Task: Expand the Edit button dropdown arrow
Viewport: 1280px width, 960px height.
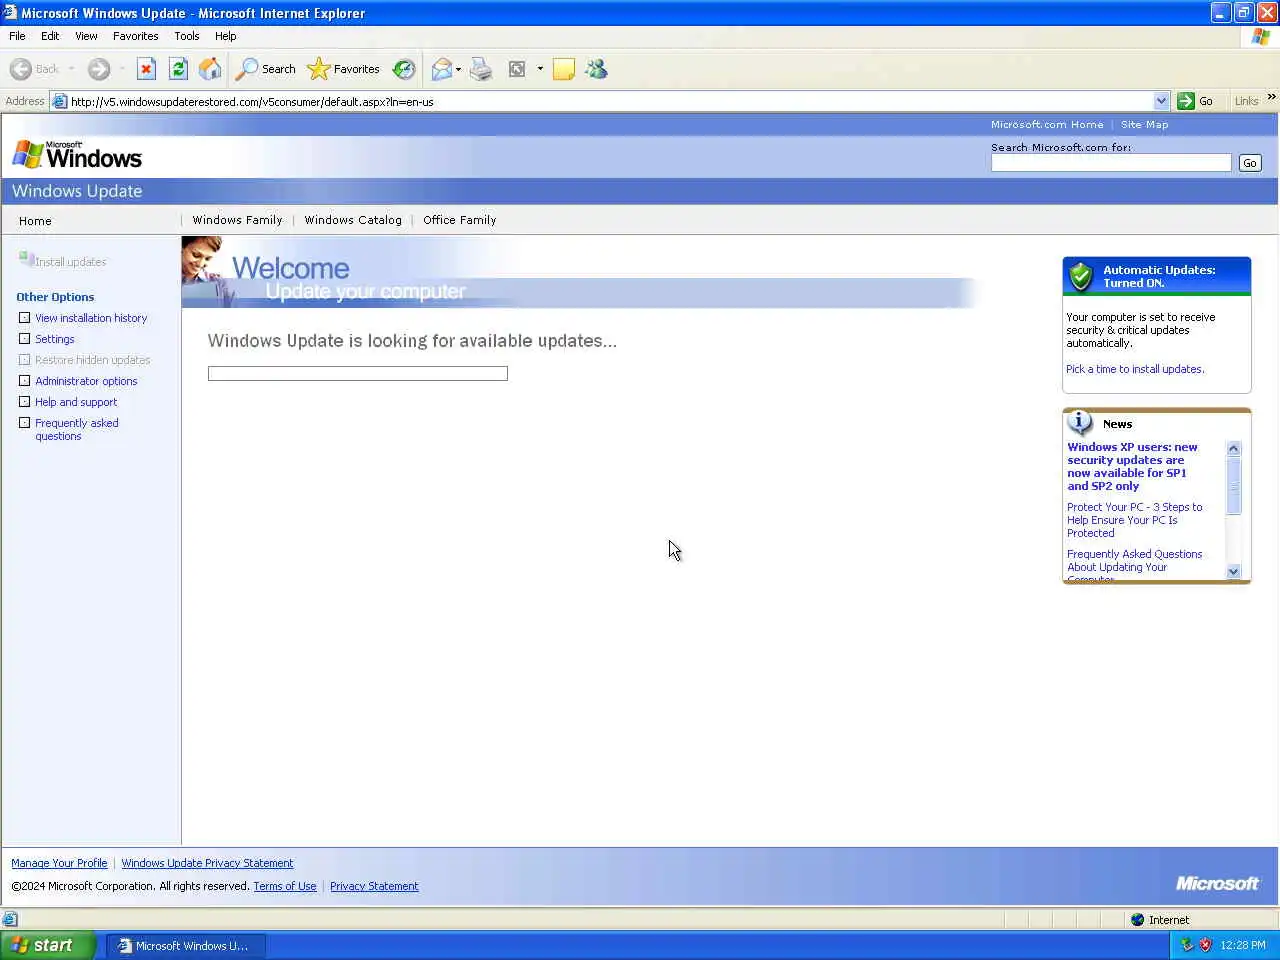Action: pyautogui.click(x=540, y=69)
